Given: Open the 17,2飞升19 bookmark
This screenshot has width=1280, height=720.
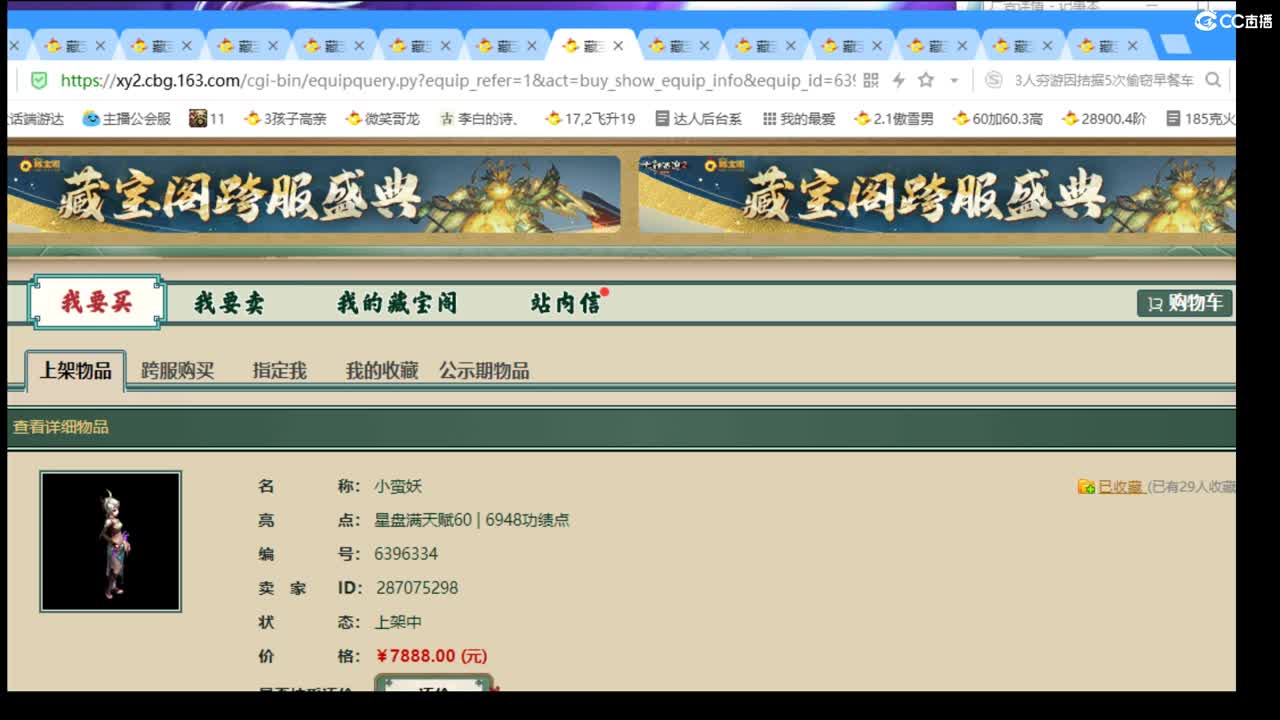Looking at the screenshot, I should pos(590,118).
